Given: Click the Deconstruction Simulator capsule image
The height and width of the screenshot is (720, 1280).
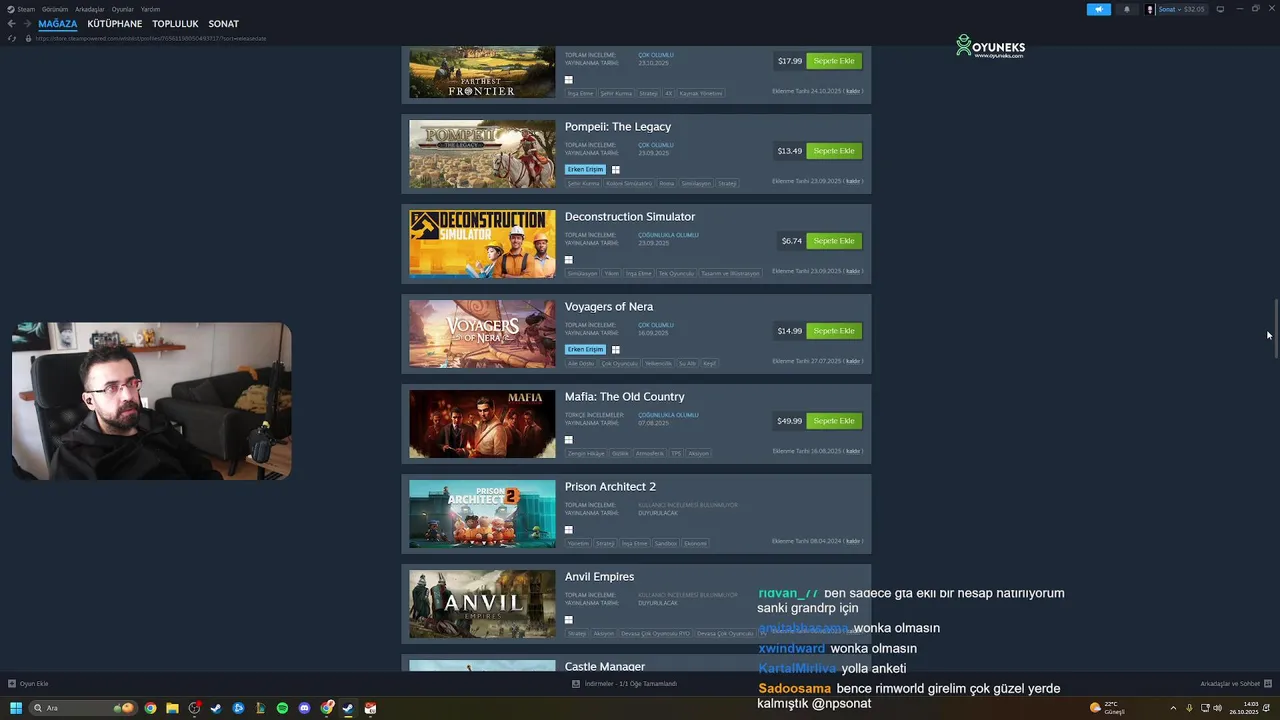Looking at the screenshot, I should click(482, 244).
